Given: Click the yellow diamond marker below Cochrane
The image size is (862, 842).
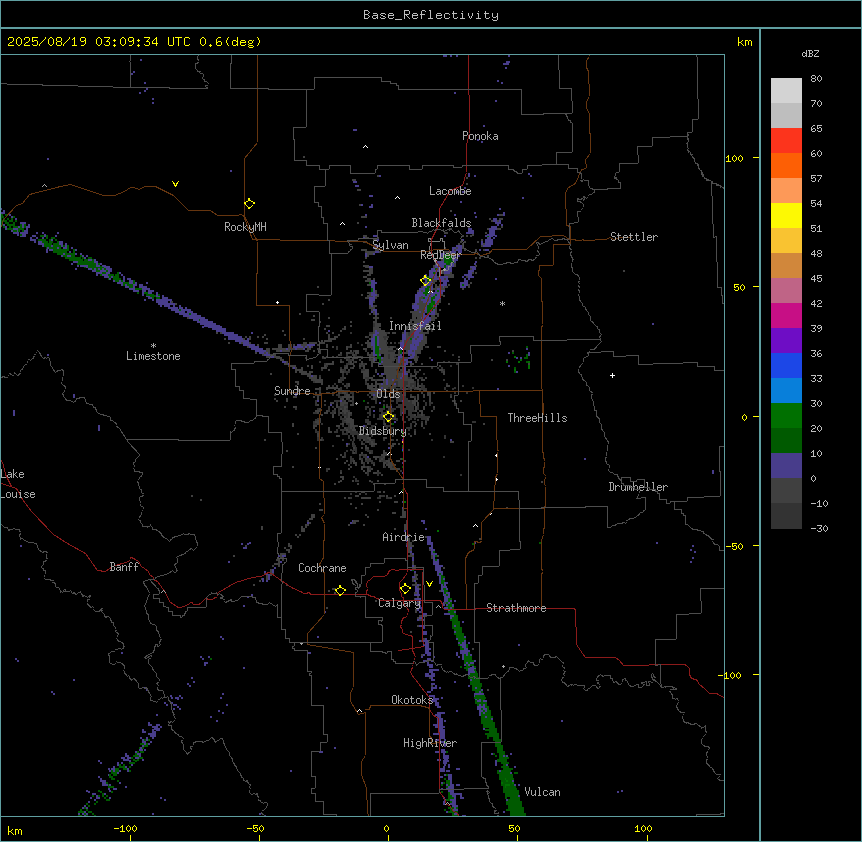Looking at the screenshot, I should point(340,591).
